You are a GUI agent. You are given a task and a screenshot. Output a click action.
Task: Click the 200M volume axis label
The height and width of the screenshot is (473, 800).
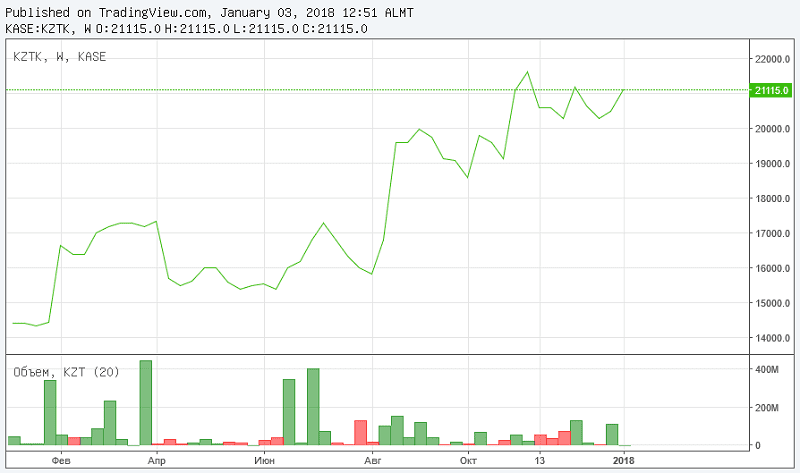[767, 408]
